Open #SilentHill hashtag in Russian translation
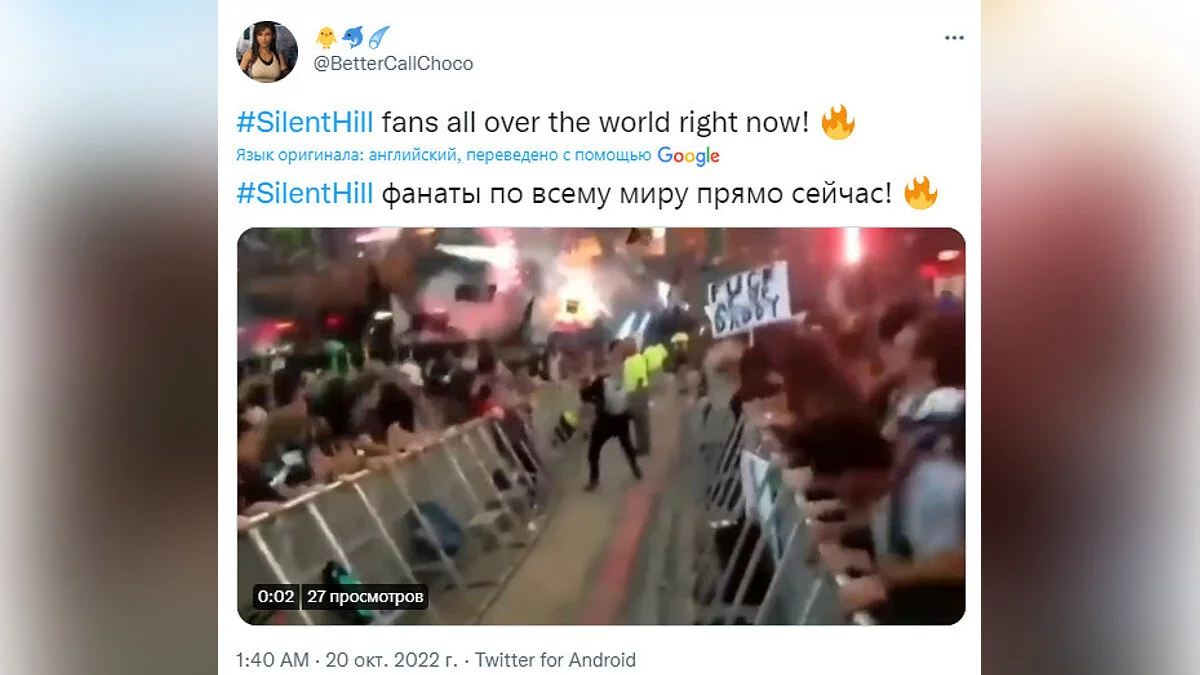Screen dimensions: 1200x675 point(305,194)
